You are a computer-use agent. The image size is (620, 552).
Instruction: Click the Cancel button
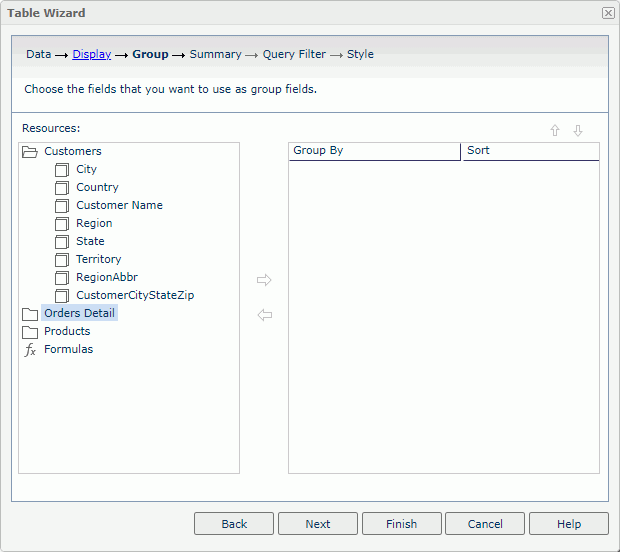(x=485, y=524)
